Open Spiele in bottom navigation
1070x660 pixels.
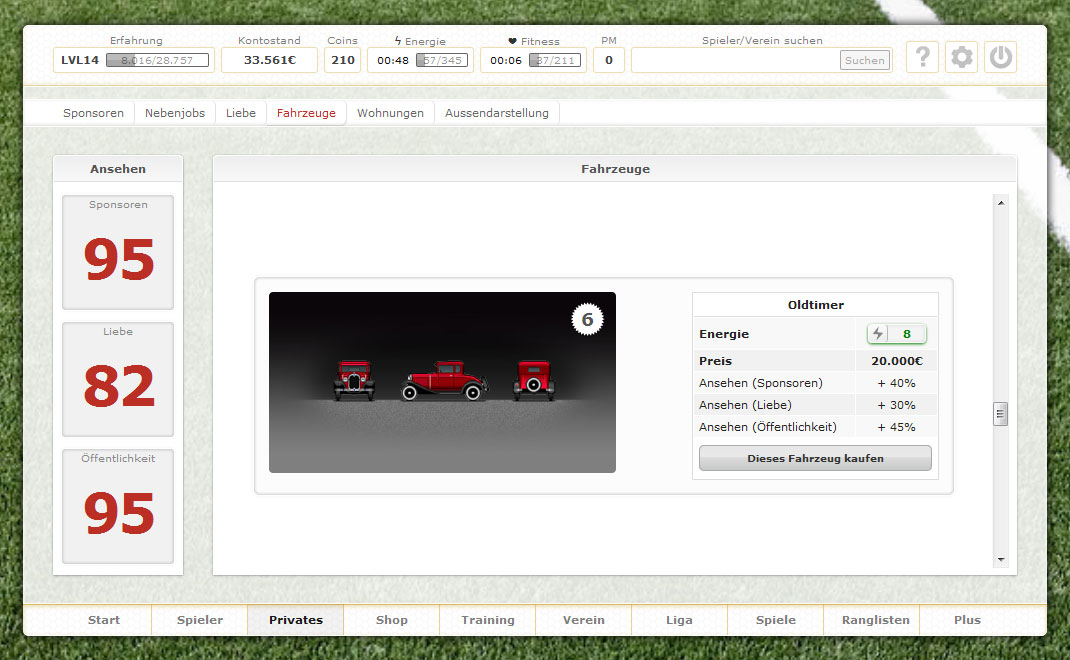click(776, 620)
